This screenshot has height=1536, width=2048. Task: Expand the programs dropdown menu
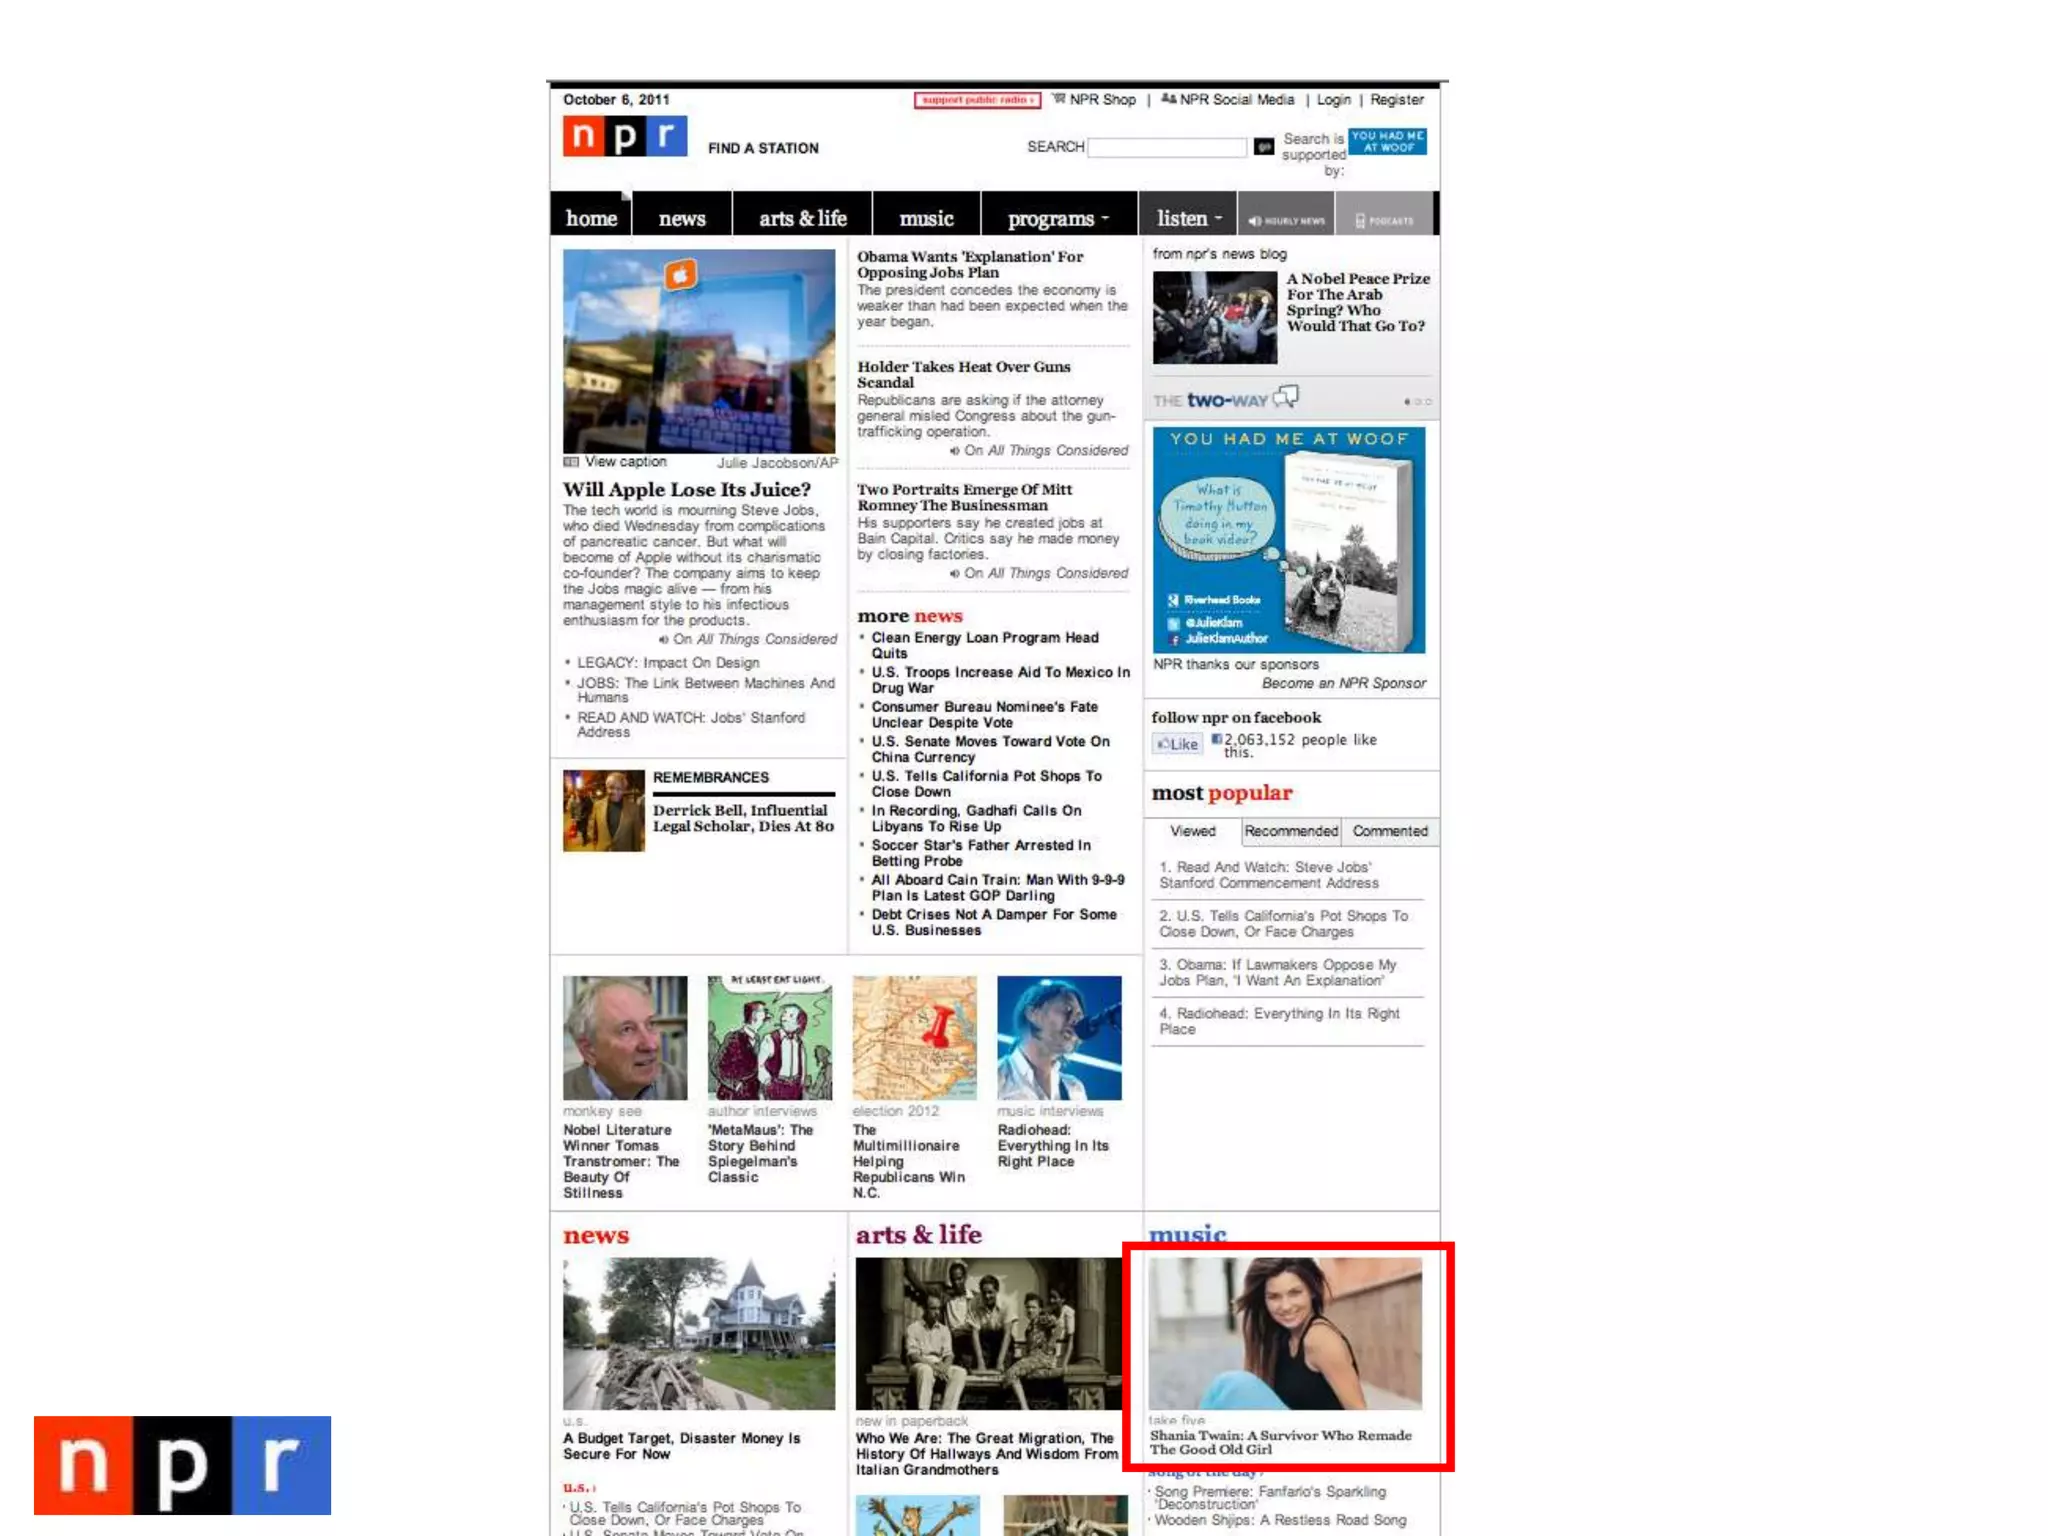point(1058,218)
